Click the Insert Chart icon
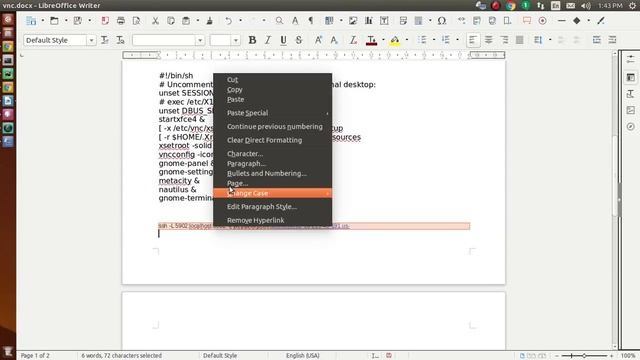640x360 pixels. click(369, 20)
